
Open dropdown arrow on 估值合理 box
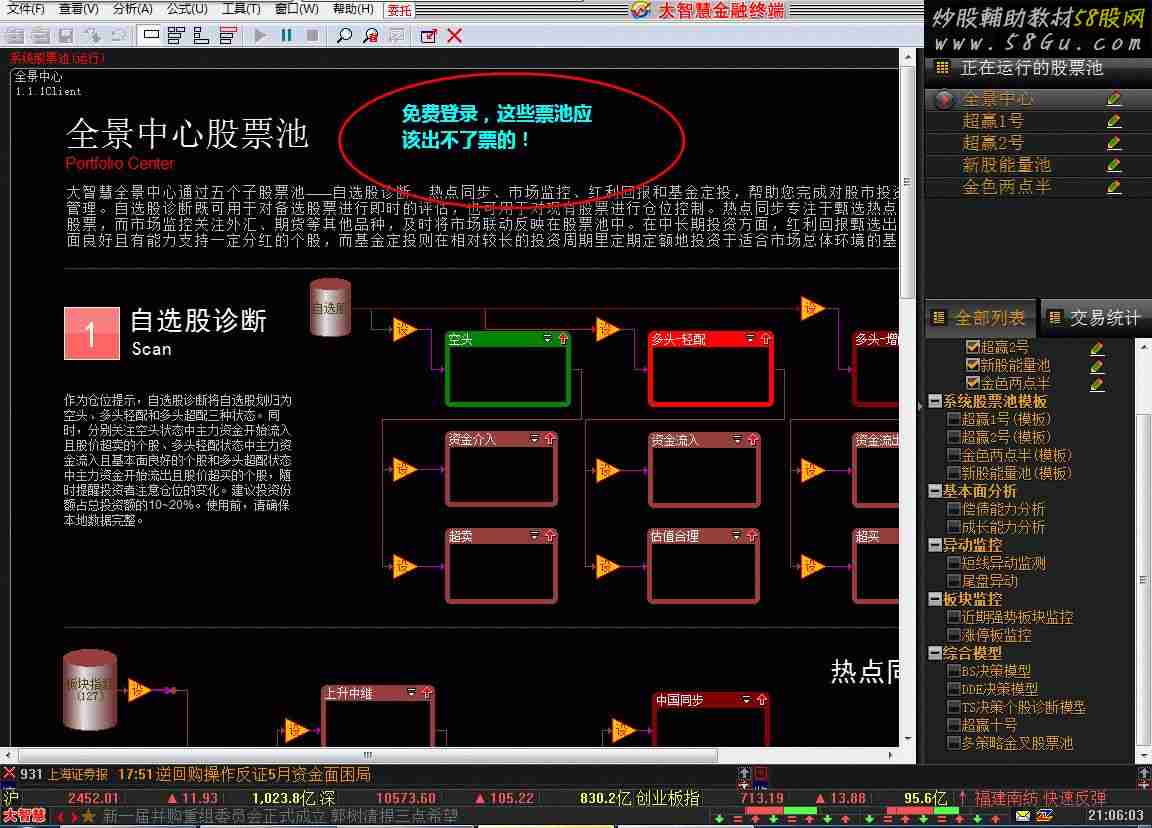point(736,536)
